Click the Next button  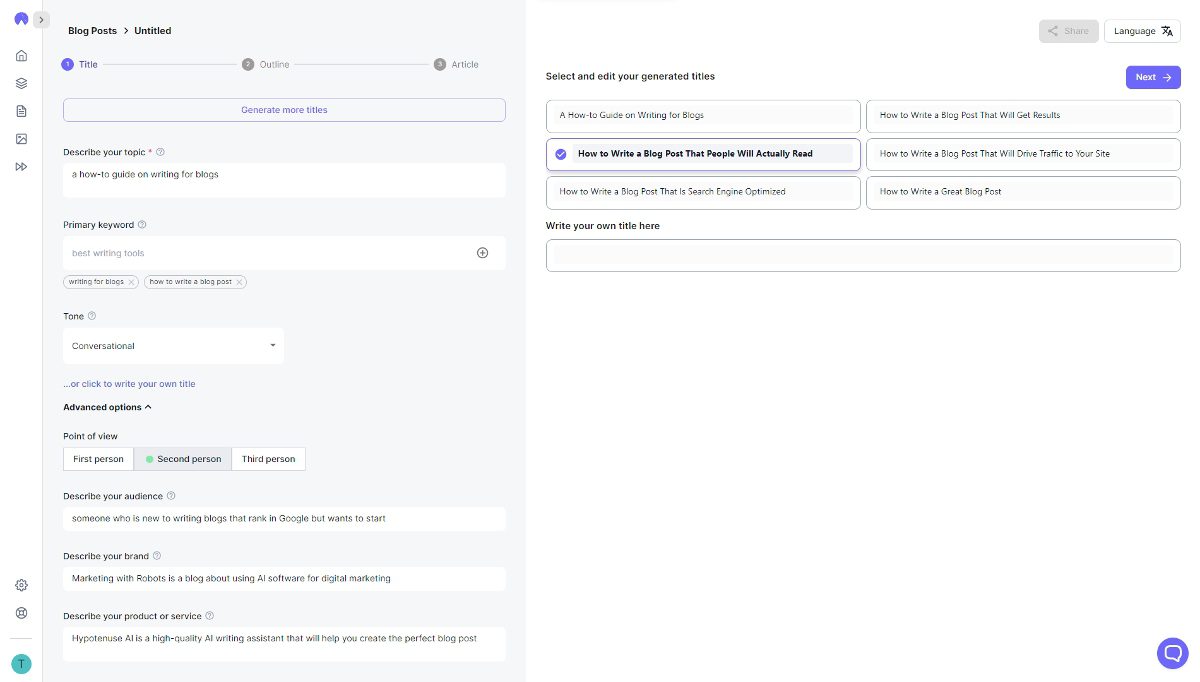[1153, 77]
